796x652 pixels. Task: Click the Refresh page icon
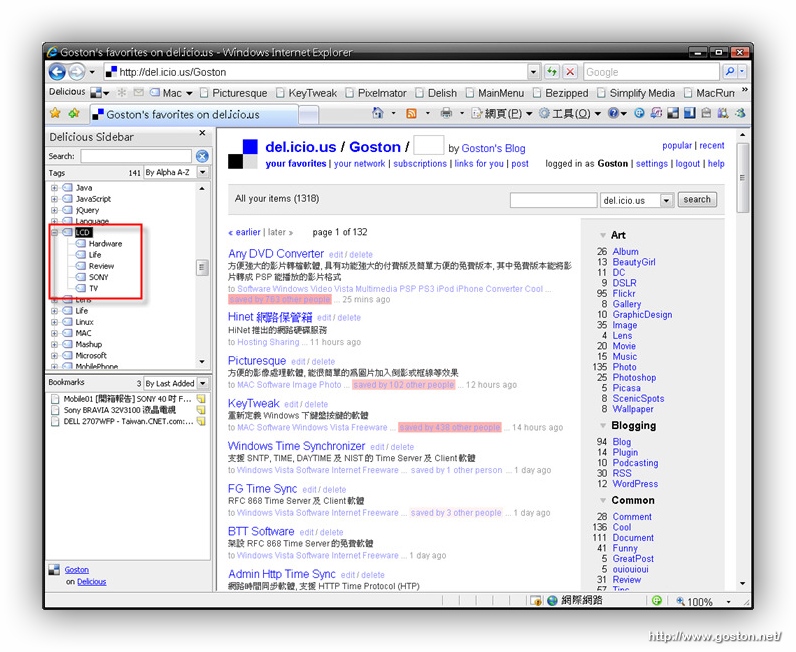551,72
